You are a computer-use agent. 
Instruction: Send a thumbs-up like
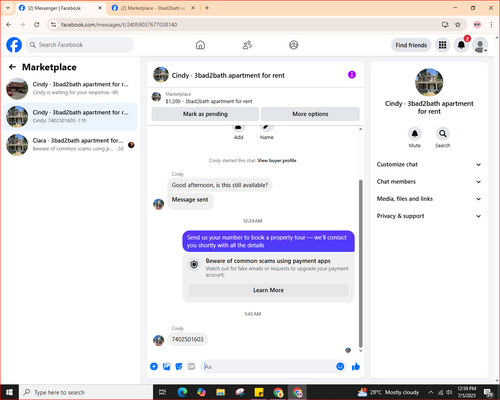(356, 367)
